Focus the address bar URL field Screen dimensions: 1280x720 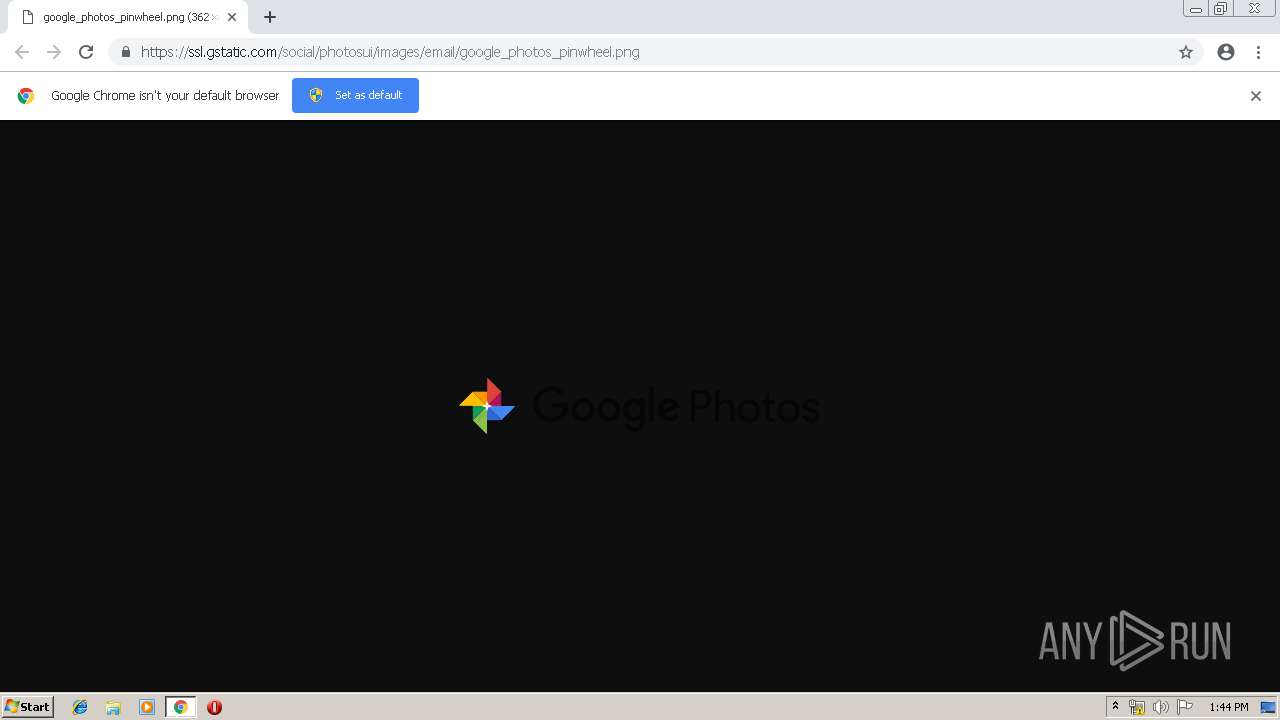pos(655,52)
